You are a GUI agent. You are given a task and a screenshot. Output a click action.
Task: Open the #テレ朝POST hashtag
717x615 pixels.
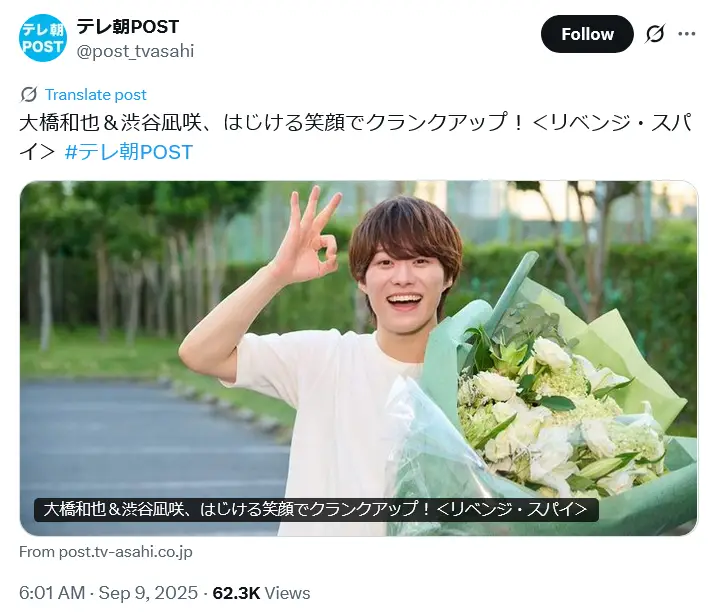(128, 152)
